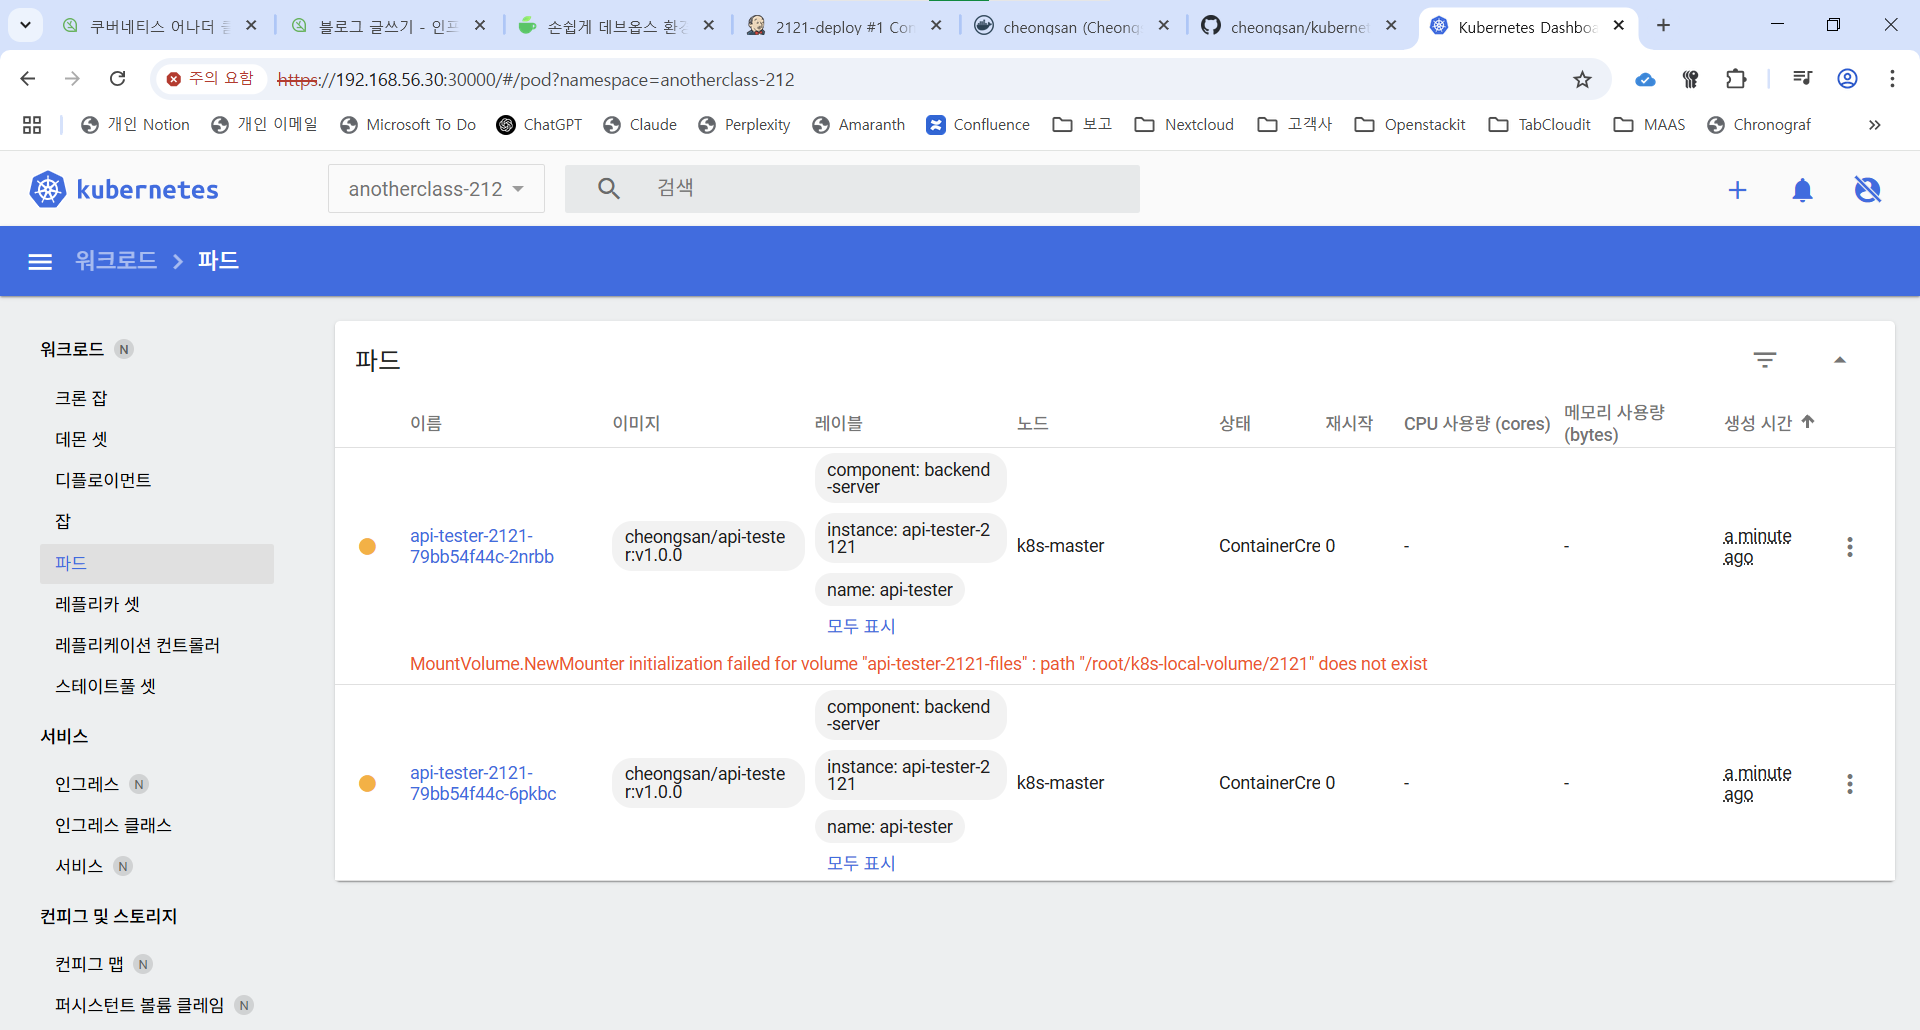The image size is (1920, 1030).
Task: Open pod api-tester-2121-79bb54f44c-2nrbb link
Action: tap(482, 546)
